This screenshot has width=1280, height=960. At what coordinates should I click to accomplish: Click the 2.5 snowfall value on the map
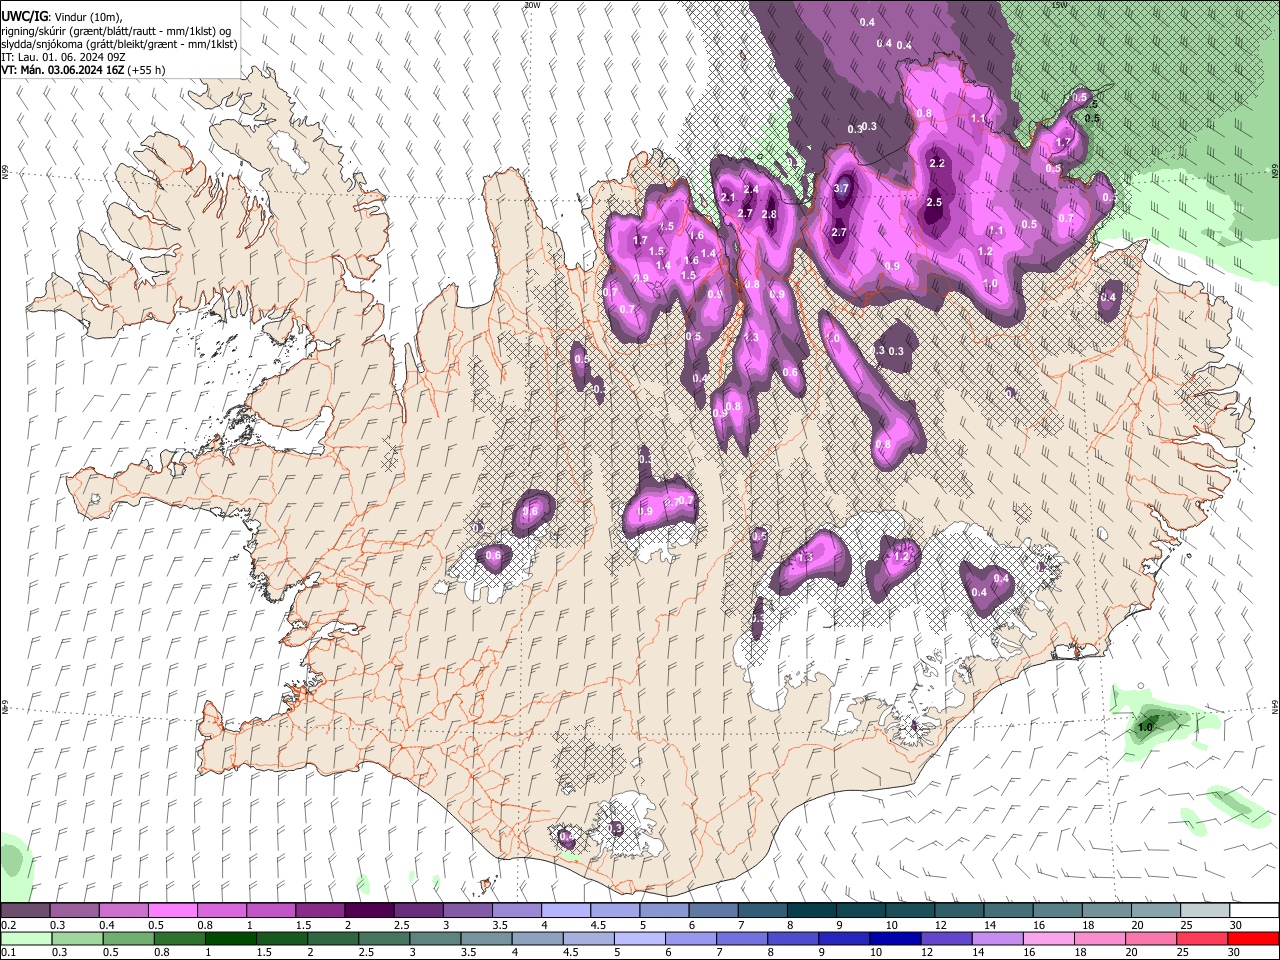click(934, 202)
